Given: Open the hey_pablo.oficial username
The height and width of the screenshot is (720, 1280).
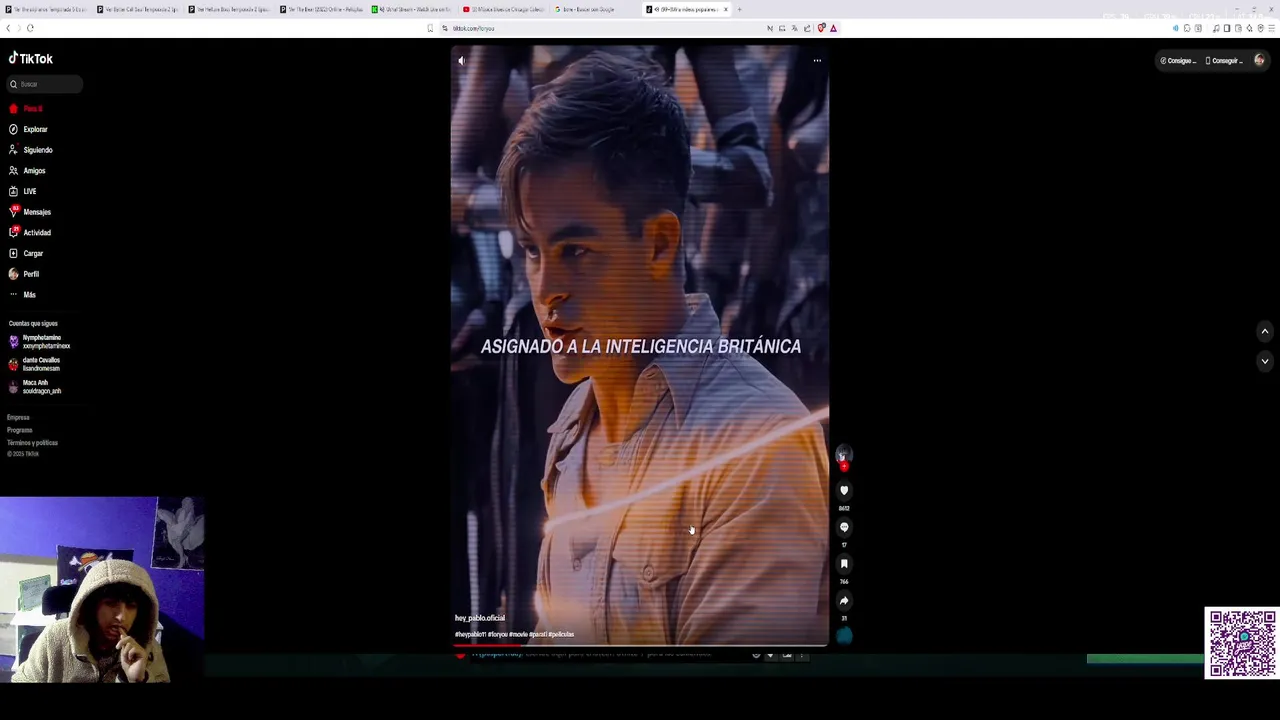Looking at the screenshot, I should click(x=480, y=618).
